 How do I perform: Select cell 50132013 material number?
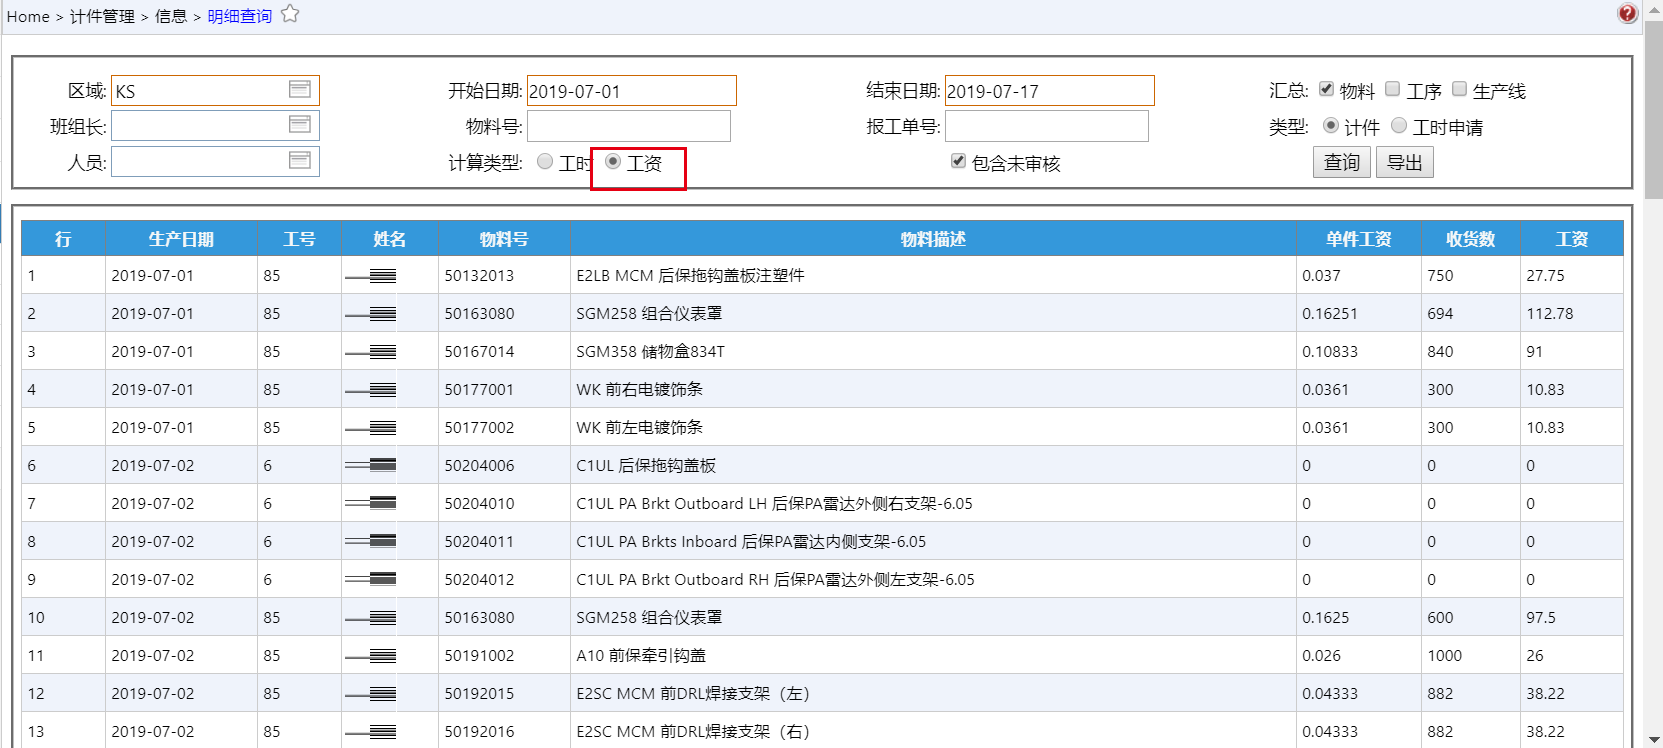click(x=504, y=275)
